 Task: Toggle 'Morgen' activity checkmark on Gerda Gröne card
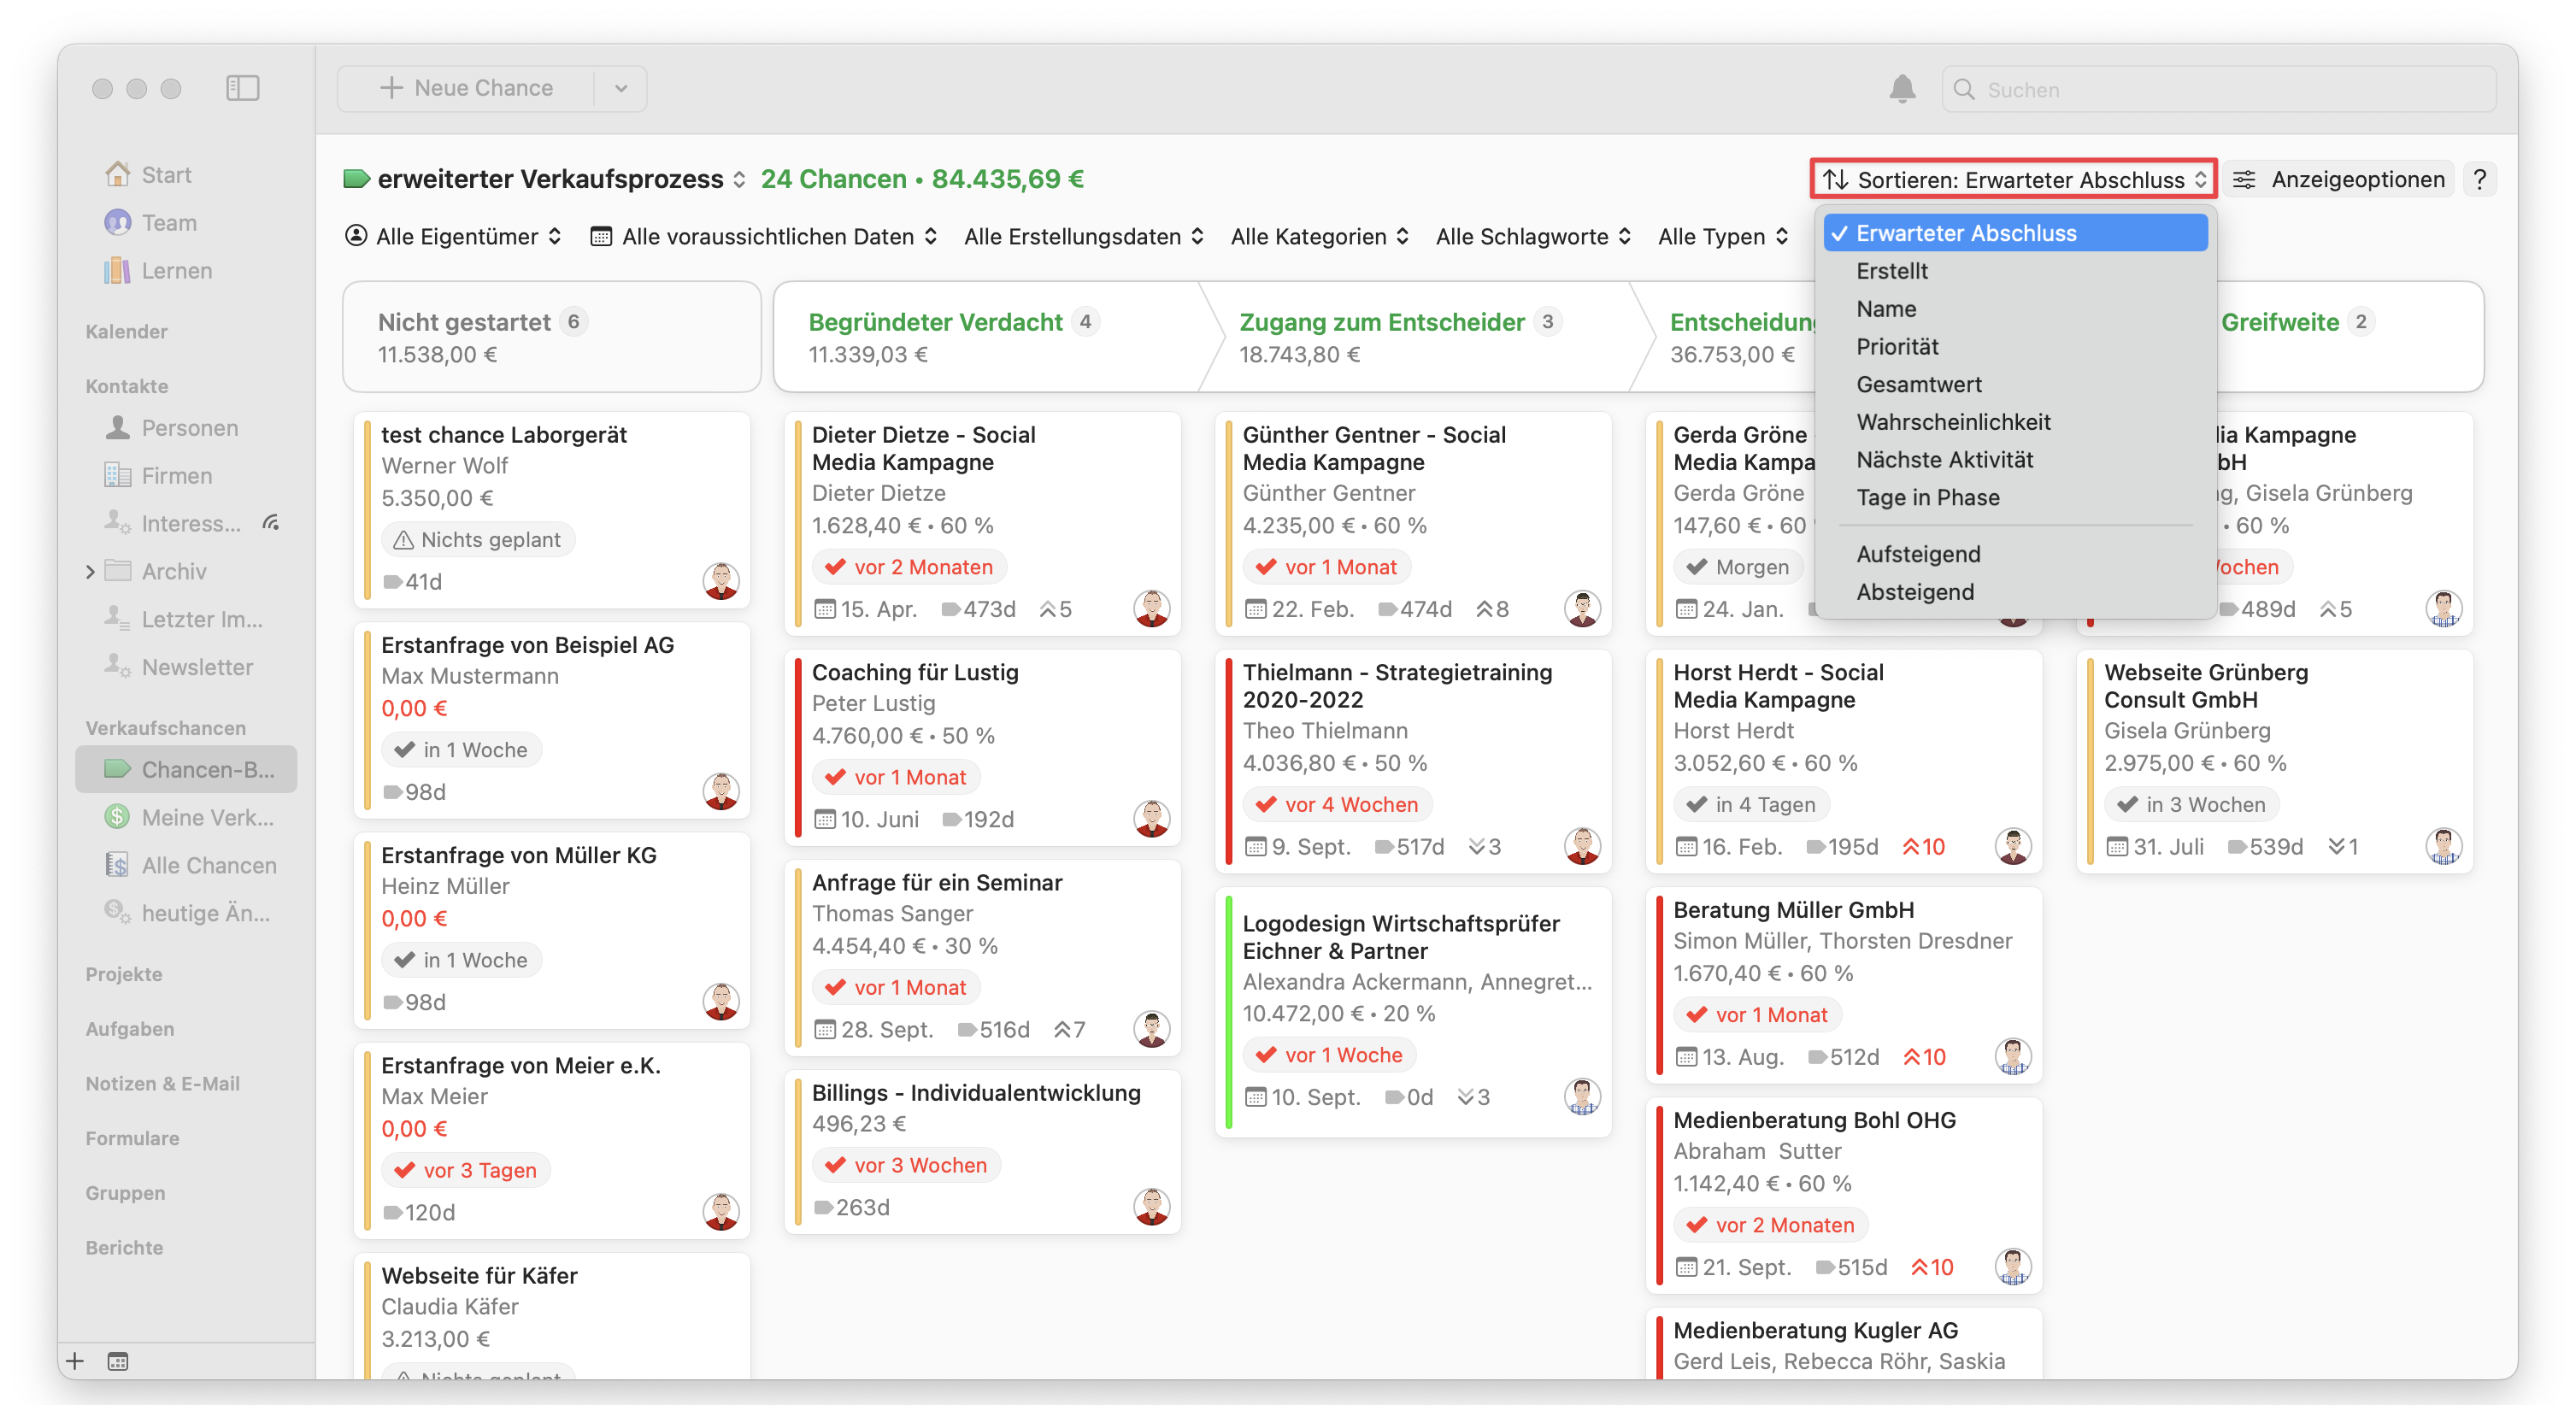pyautogui.click(x=1697, y=567)
